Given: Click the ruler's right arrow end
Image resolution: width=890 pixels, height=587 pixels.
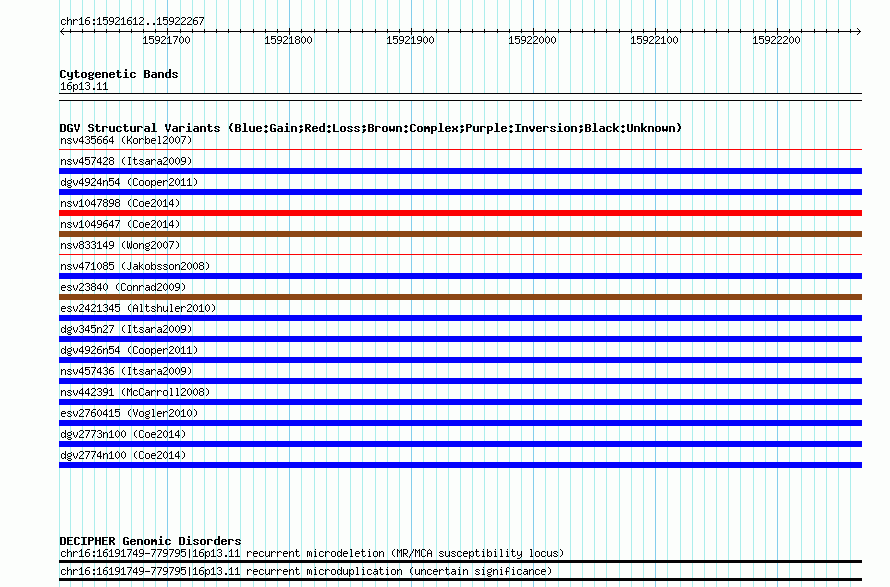Looking at the screenshot, I should click(x=859, y=31).
